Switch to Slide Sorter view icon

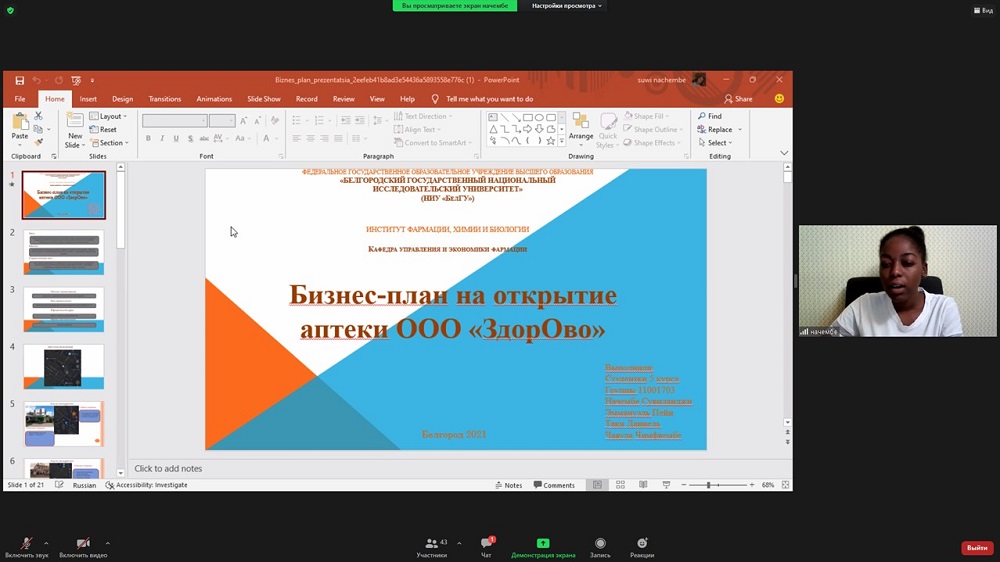(x=620, y=485)
